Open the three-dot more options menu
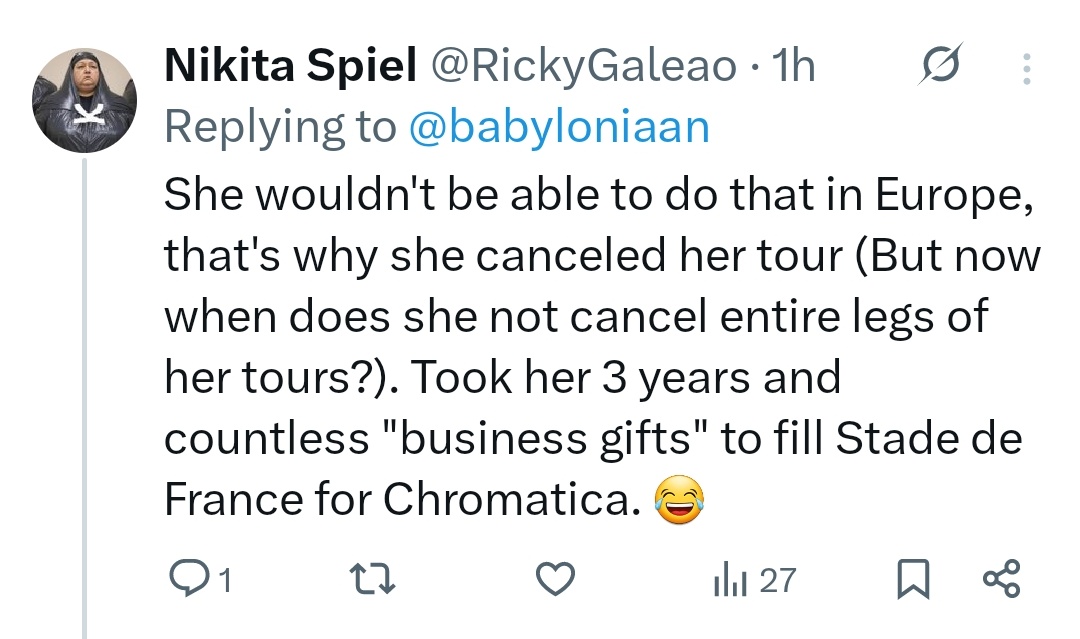 (1025, 68)
